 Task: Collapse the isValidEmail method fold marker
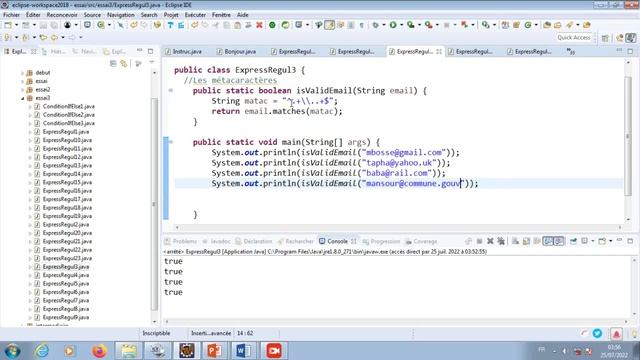click(x=171, y=90)
